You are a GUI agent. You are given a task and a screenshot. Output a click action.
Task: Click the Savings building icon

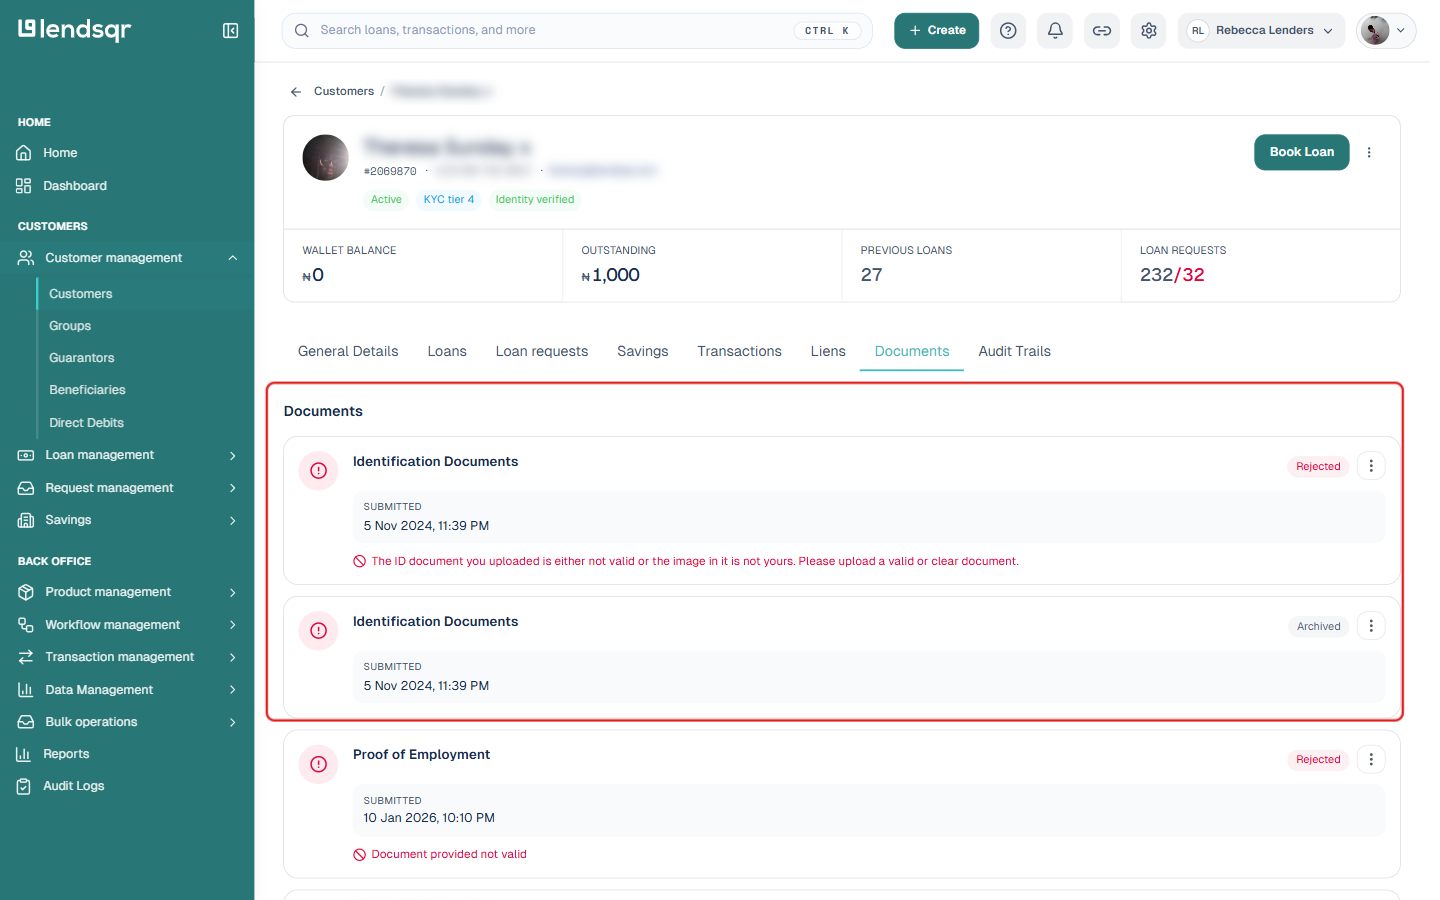pyautogui.click(x=26, y=520)
